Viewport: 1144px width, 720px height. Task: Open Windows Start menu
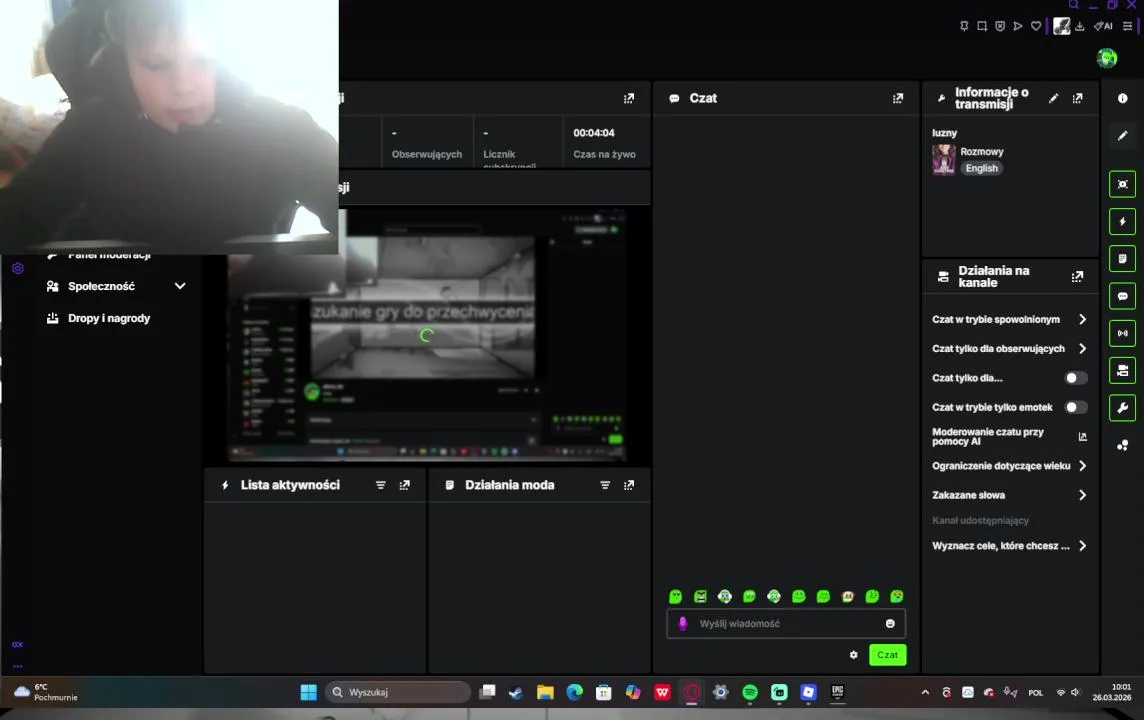[309, 692]
